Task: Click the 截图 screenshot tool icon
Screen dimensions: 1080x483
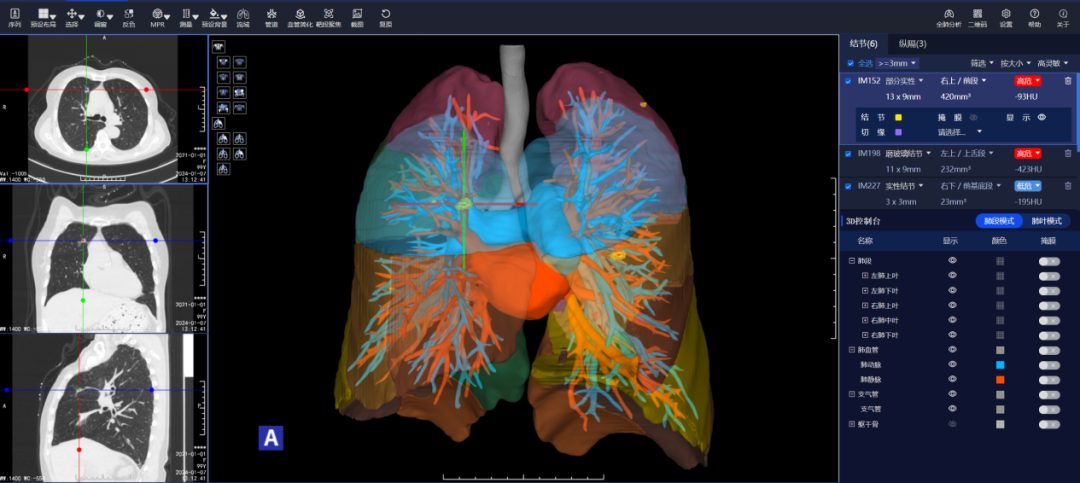Action: [357, 14]
